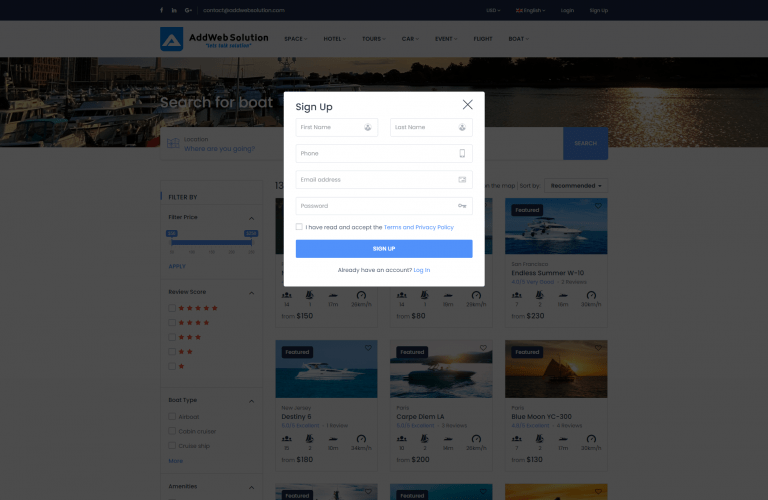This screenshot has width=768, height=500.
Task: Favorite the Carpe Diem LA boat
Action: [483, 348]
